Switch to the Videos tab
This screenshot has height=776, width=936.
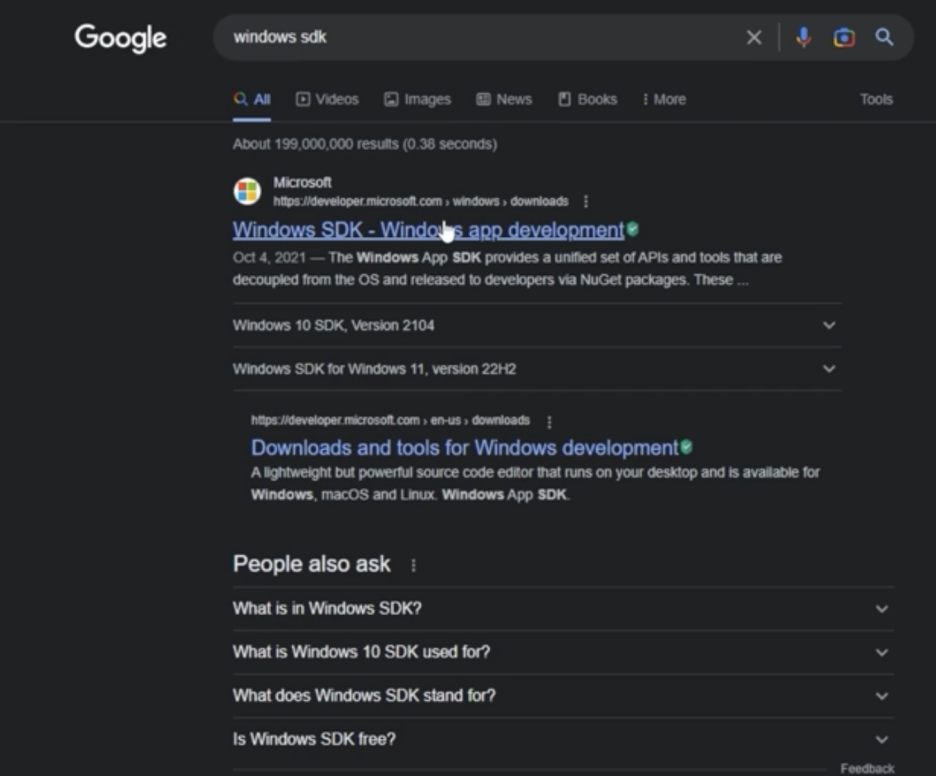coord(327,100)
